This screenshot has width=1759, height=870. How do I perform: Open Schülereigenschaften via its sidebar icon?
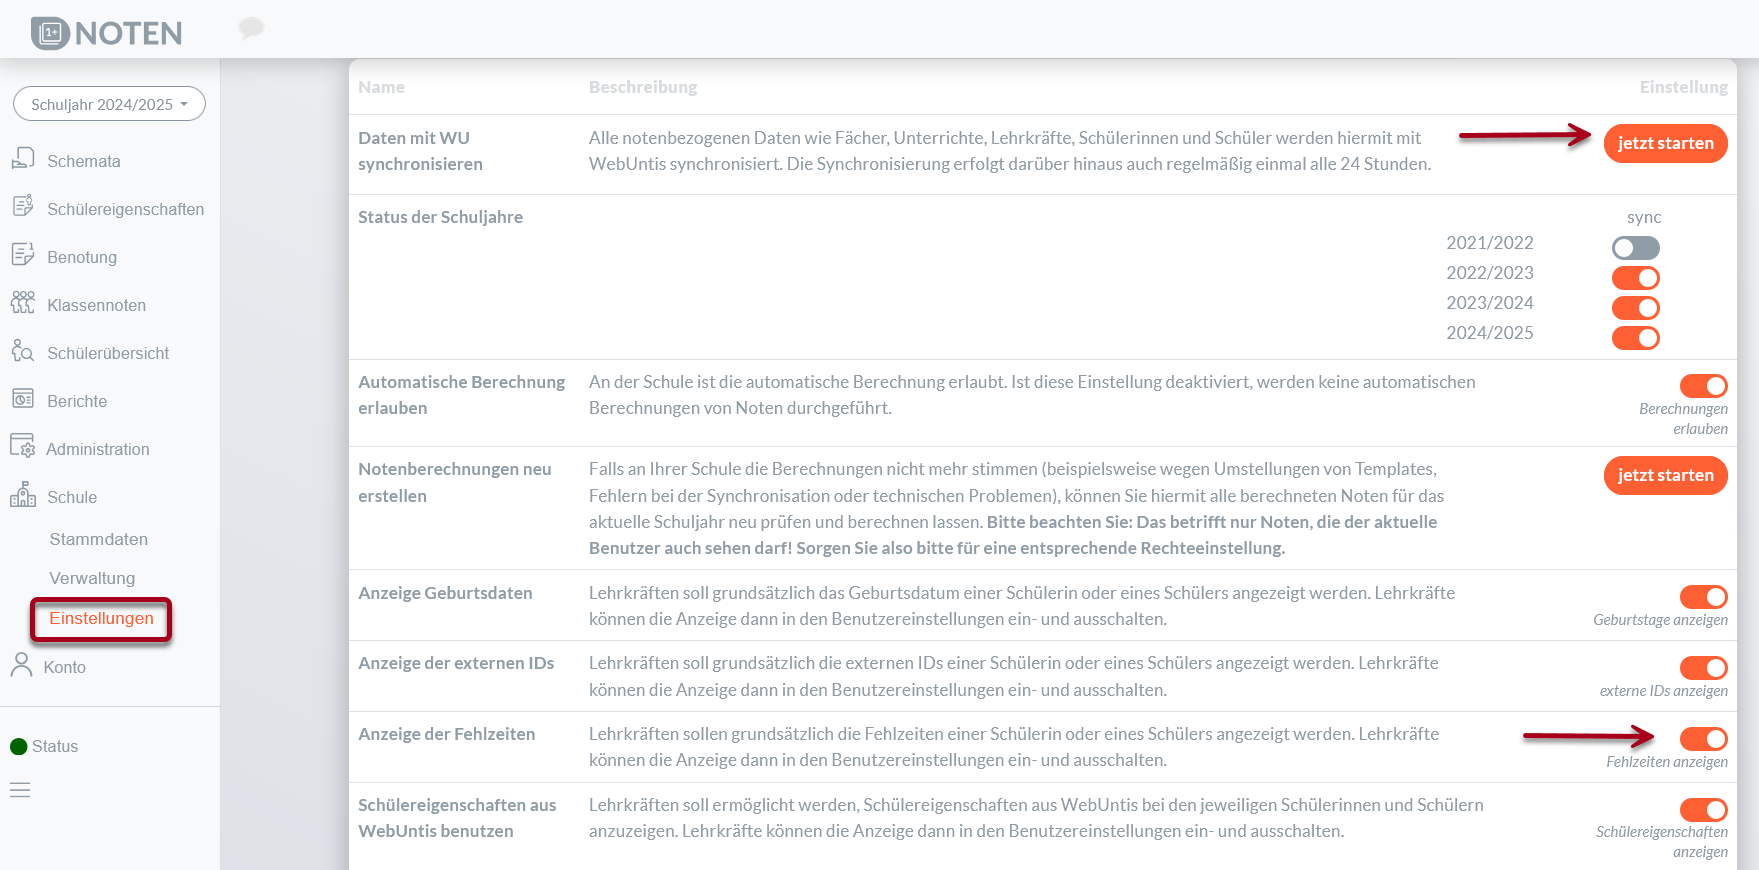(x=23, y=207)
